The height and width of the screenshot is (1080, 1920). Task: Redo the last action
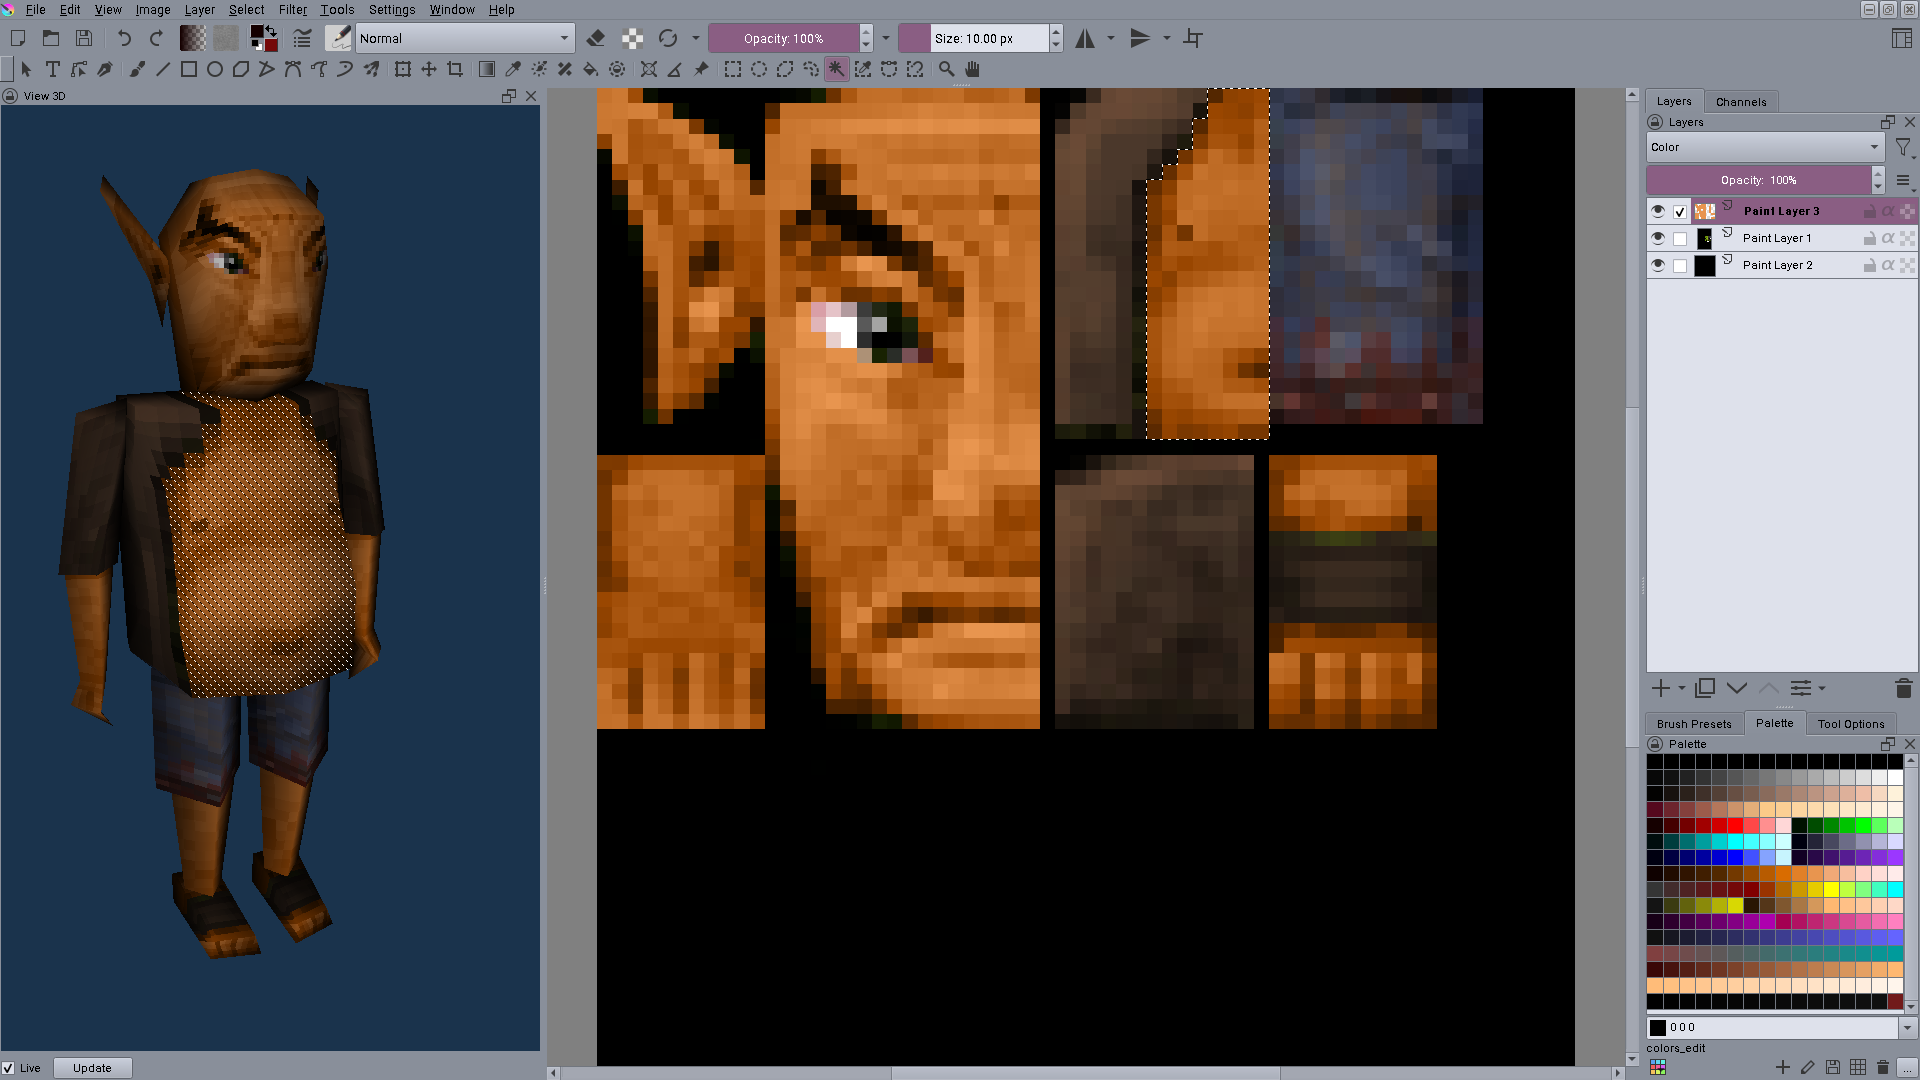click(x=156, y=39)
